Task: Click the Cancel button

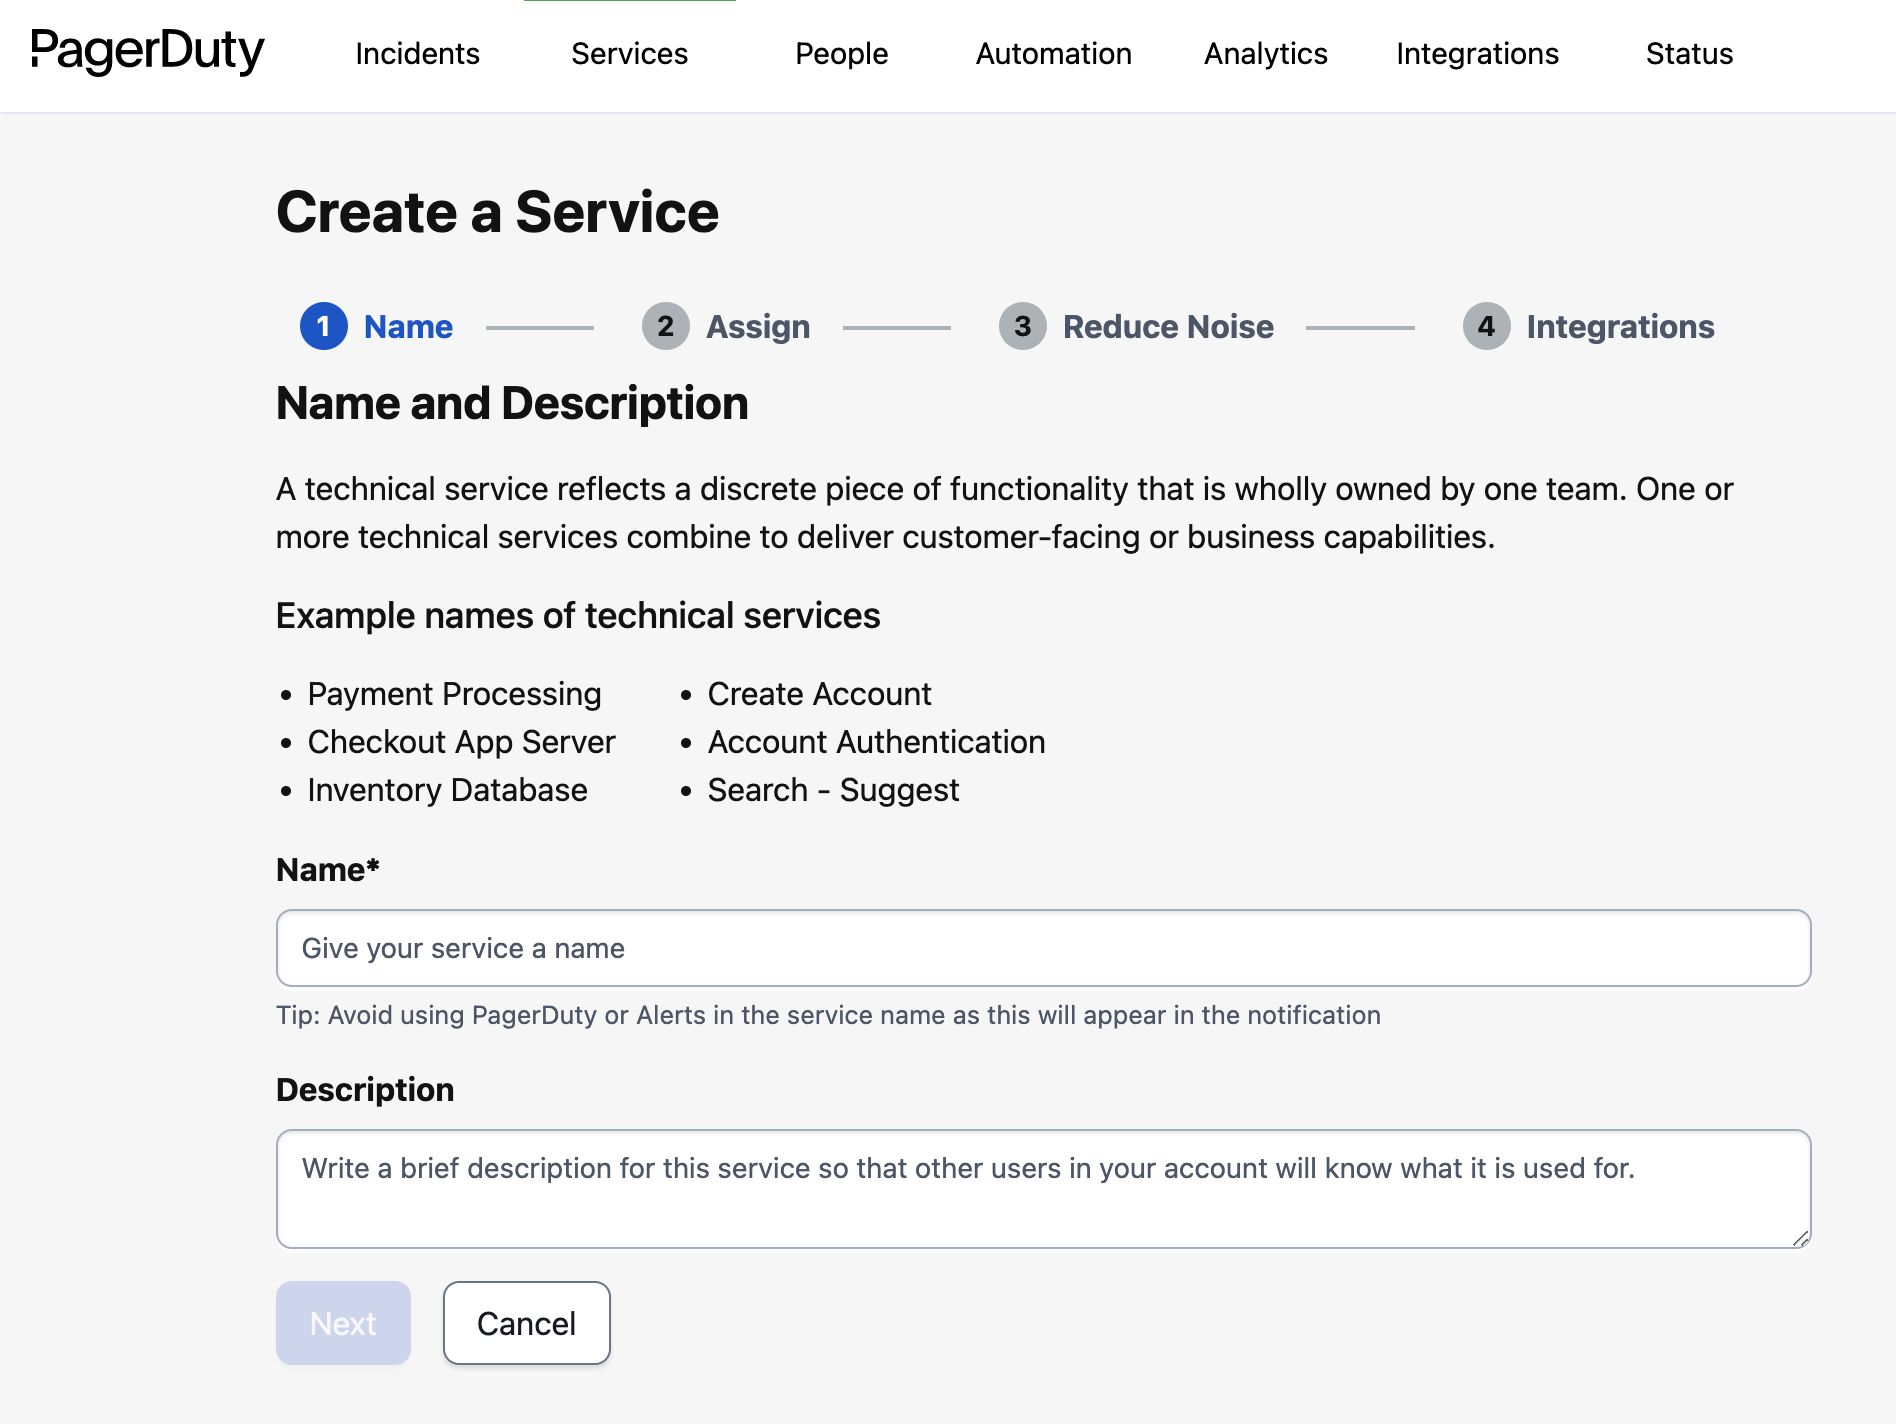Action: click(x=526, y=1323)
